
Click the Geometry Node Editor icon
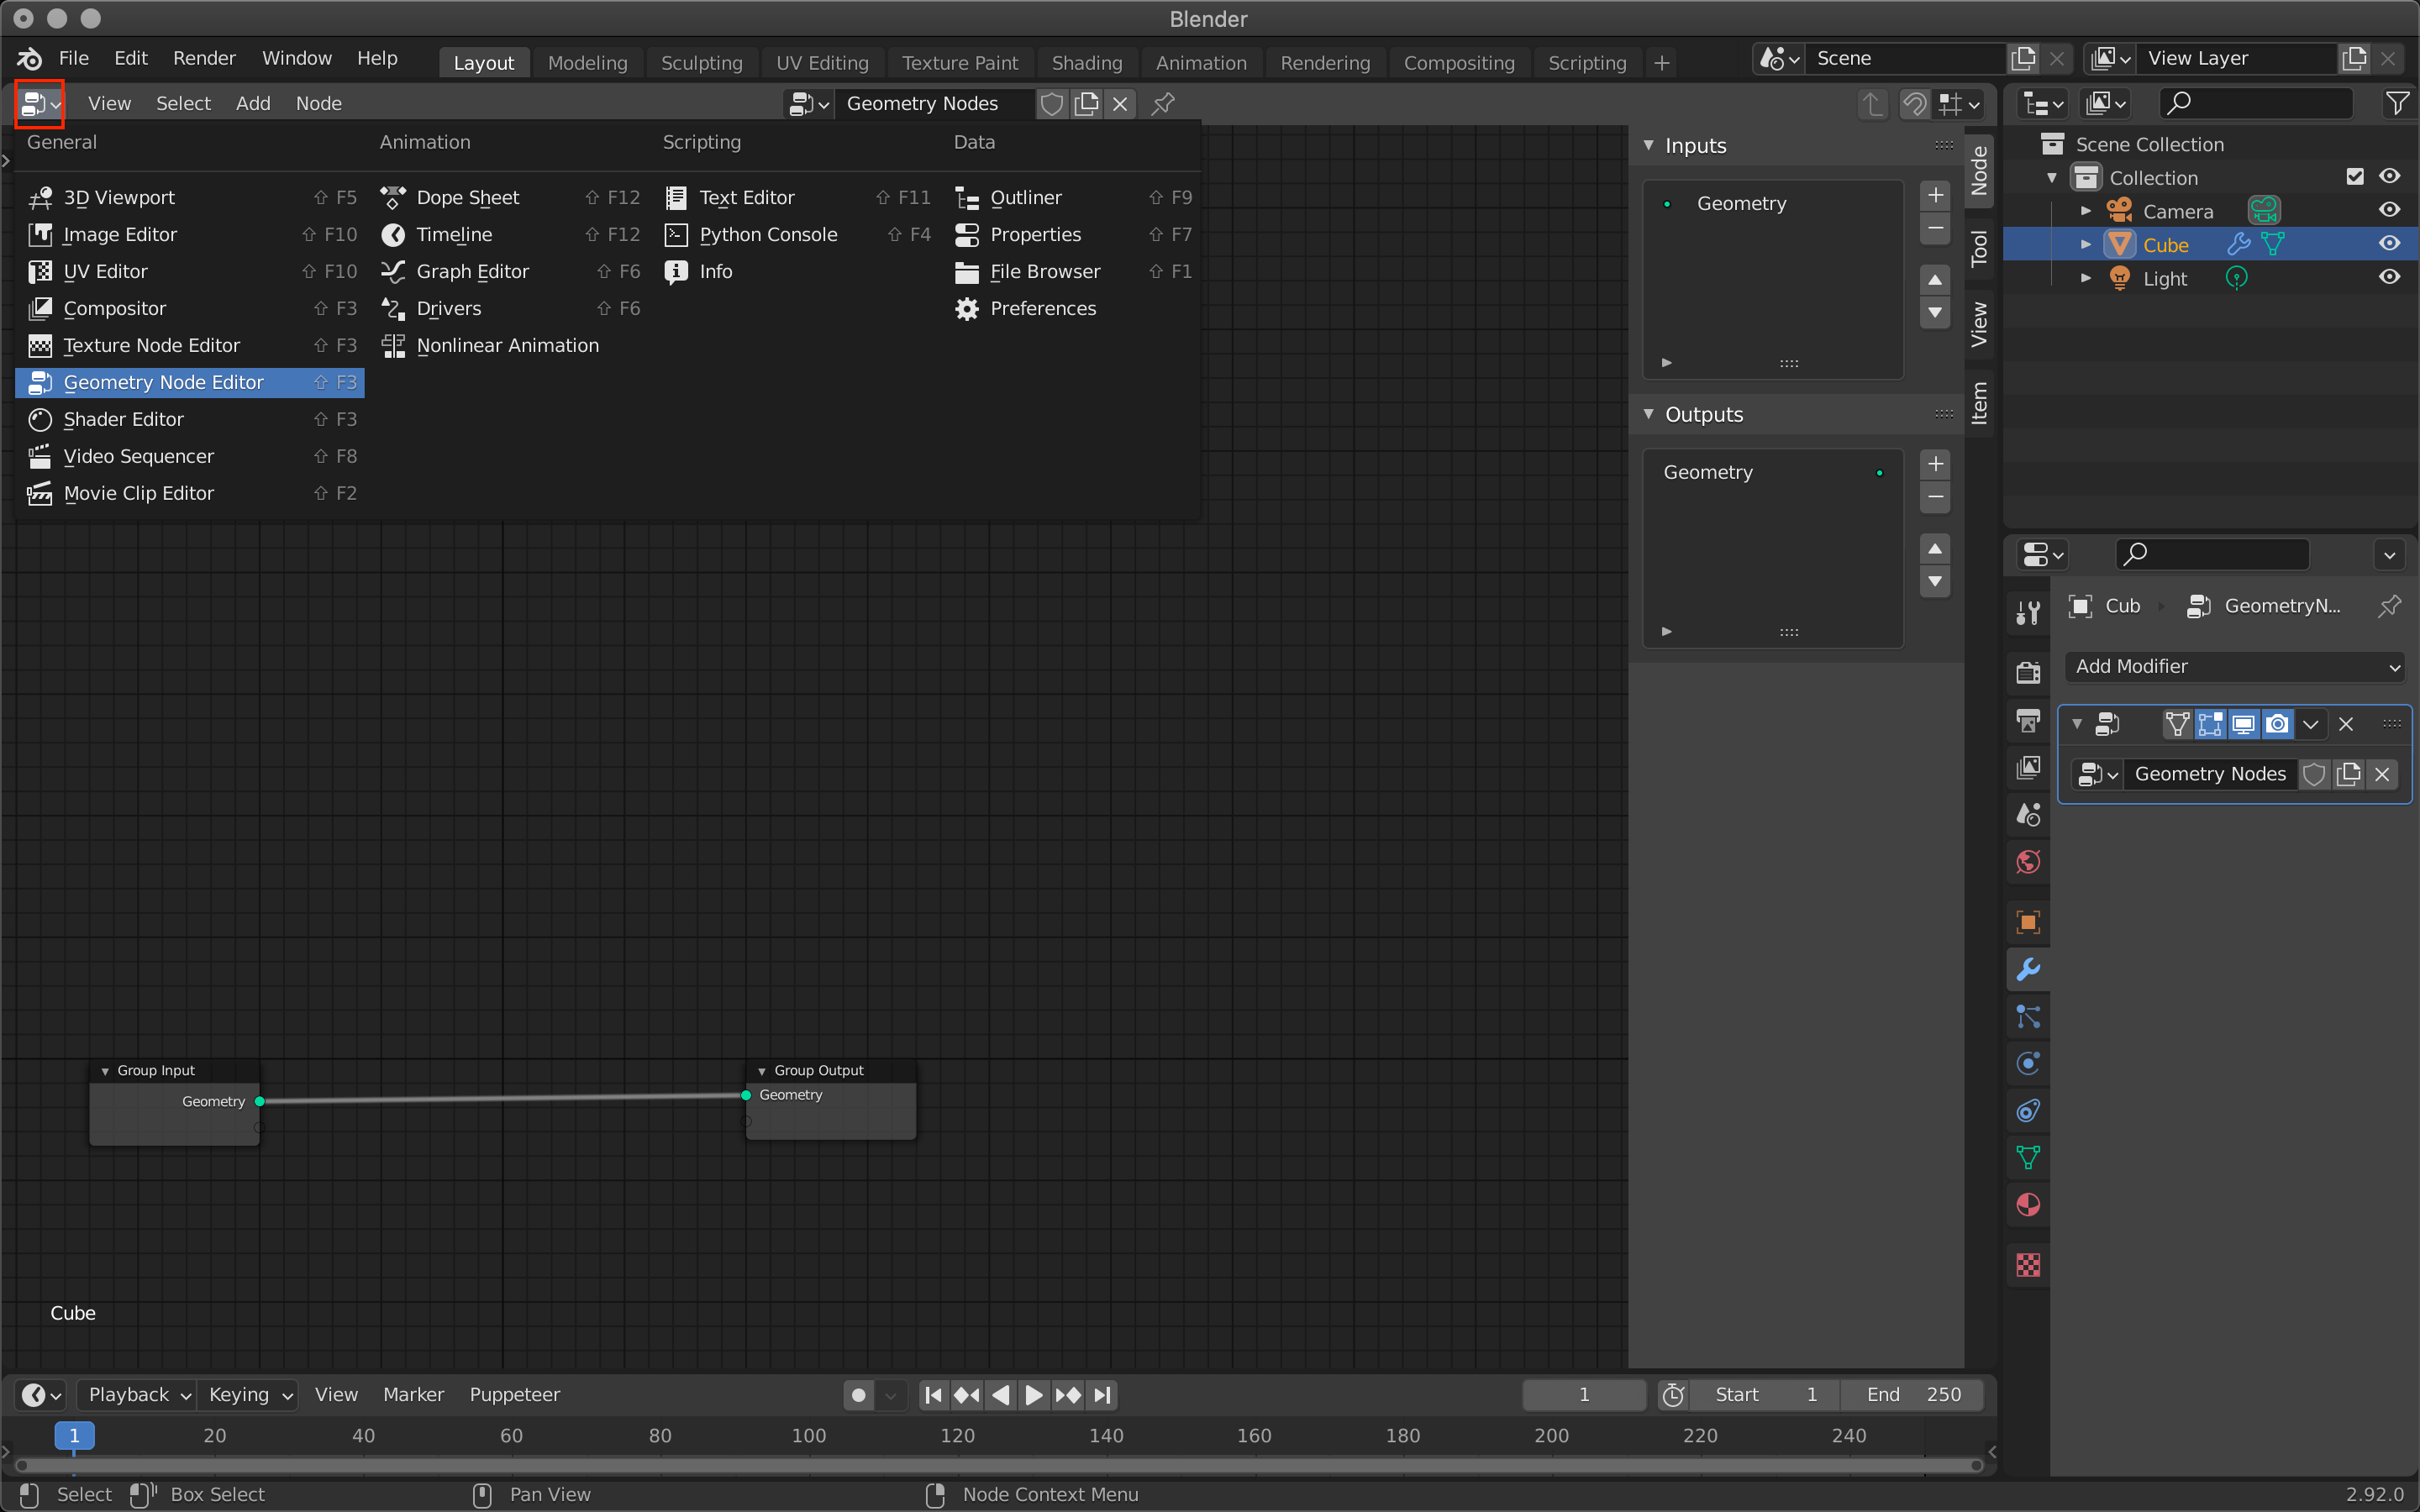point(39,381)
